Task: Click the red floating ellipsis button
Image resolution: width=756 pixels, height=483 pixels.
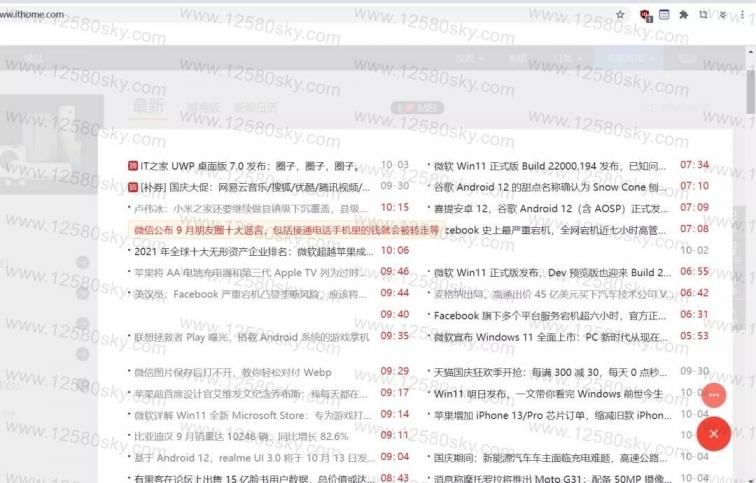Action: (x=714, y=395)
